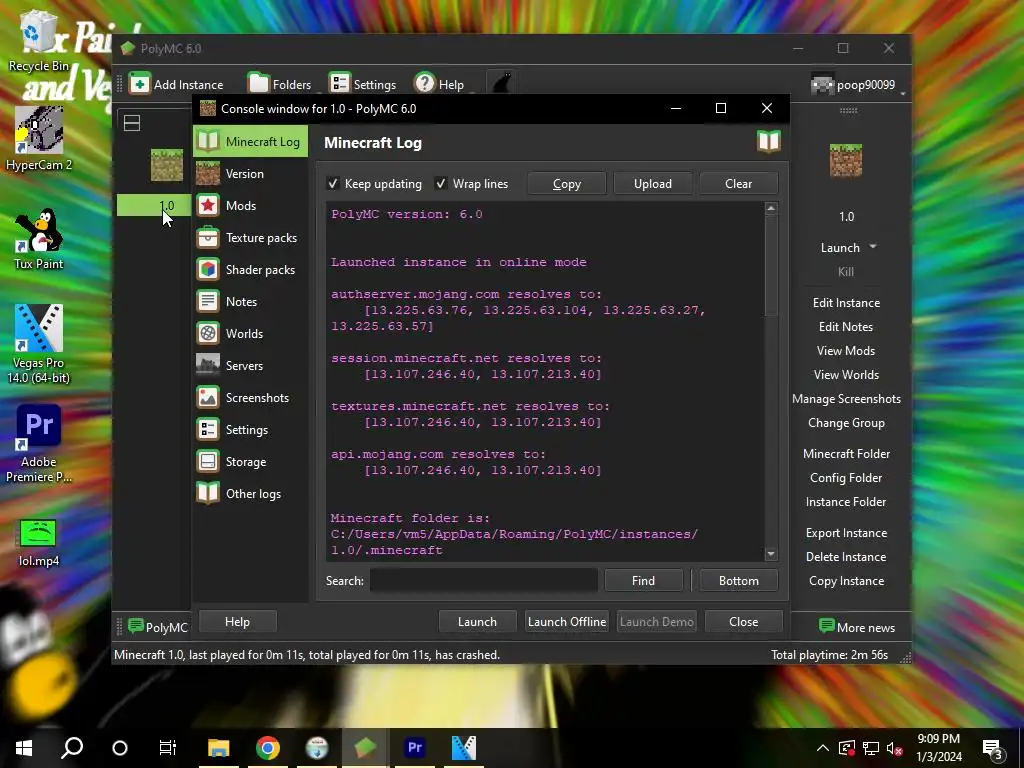Viewport: 1024px width, 768px height.
Task: Open Settings in PolyMC main toolbar
Action: [x=362, y=84]
